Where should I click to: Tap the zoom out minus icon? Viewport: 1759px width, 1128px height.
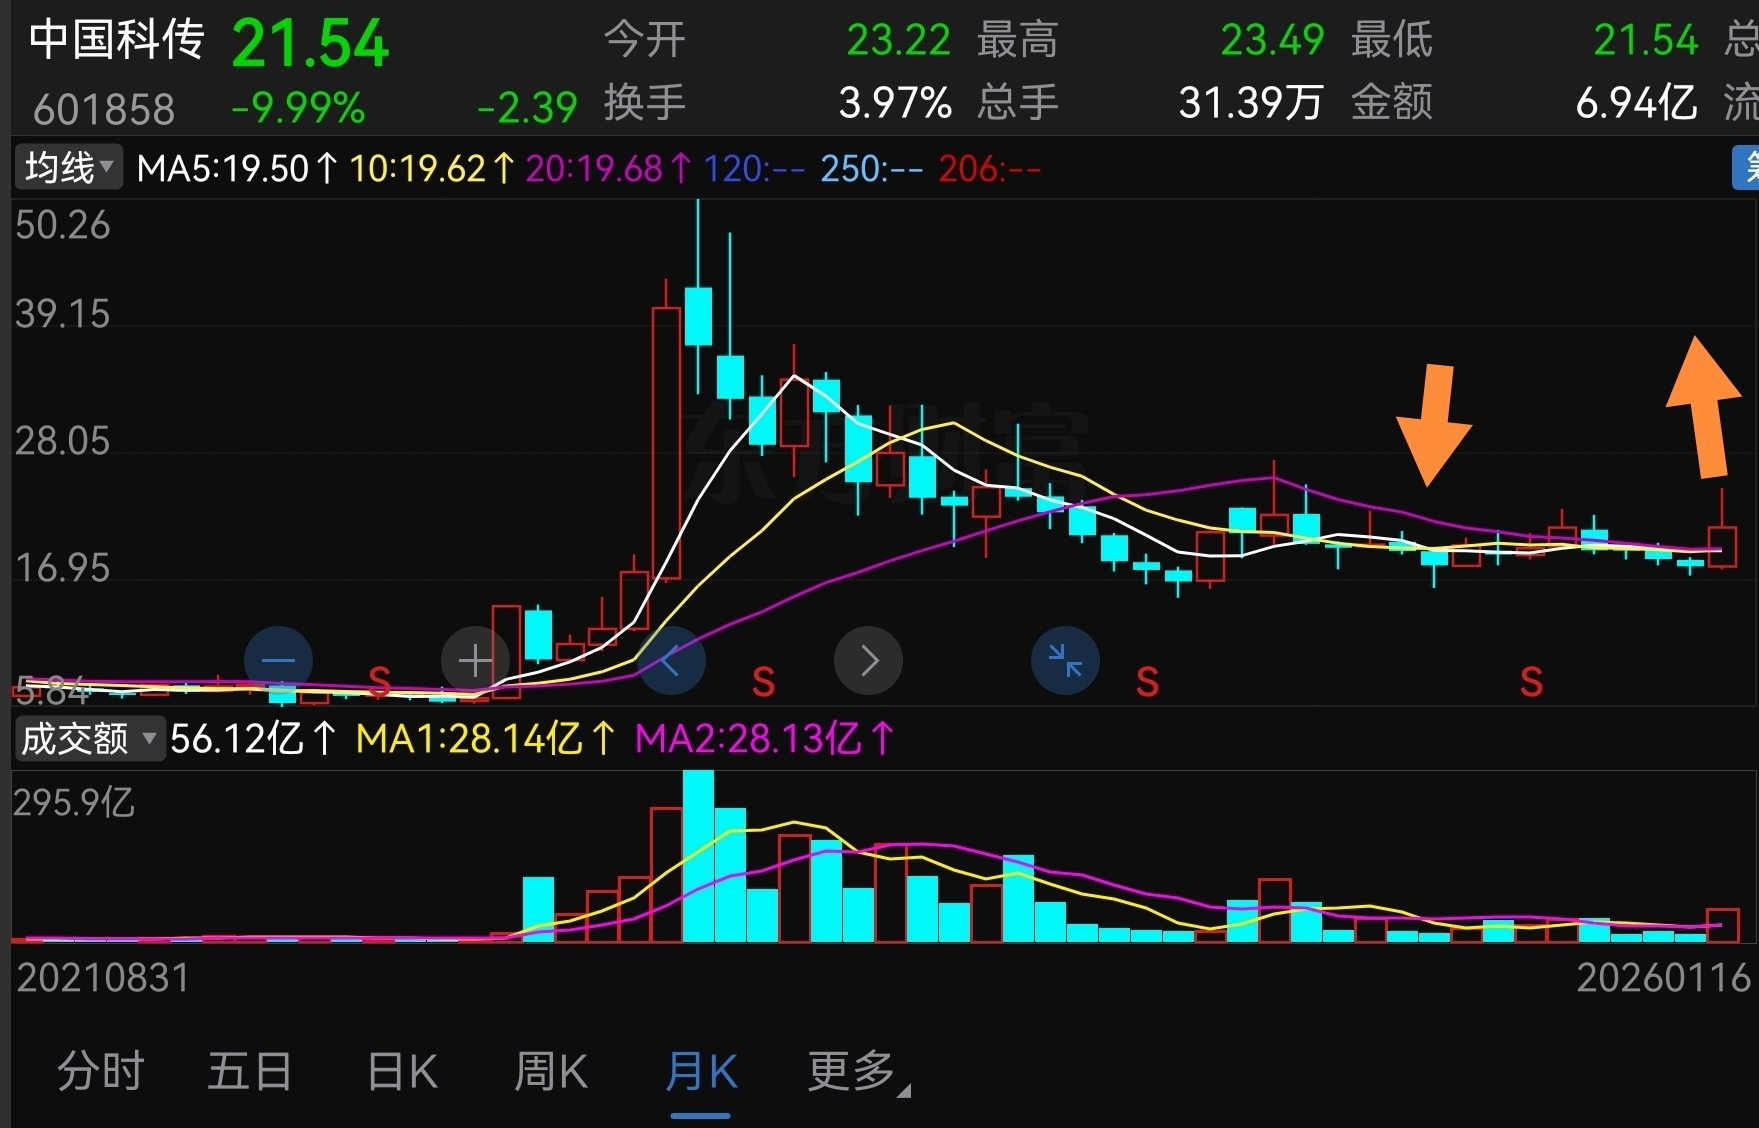point(278,660)
